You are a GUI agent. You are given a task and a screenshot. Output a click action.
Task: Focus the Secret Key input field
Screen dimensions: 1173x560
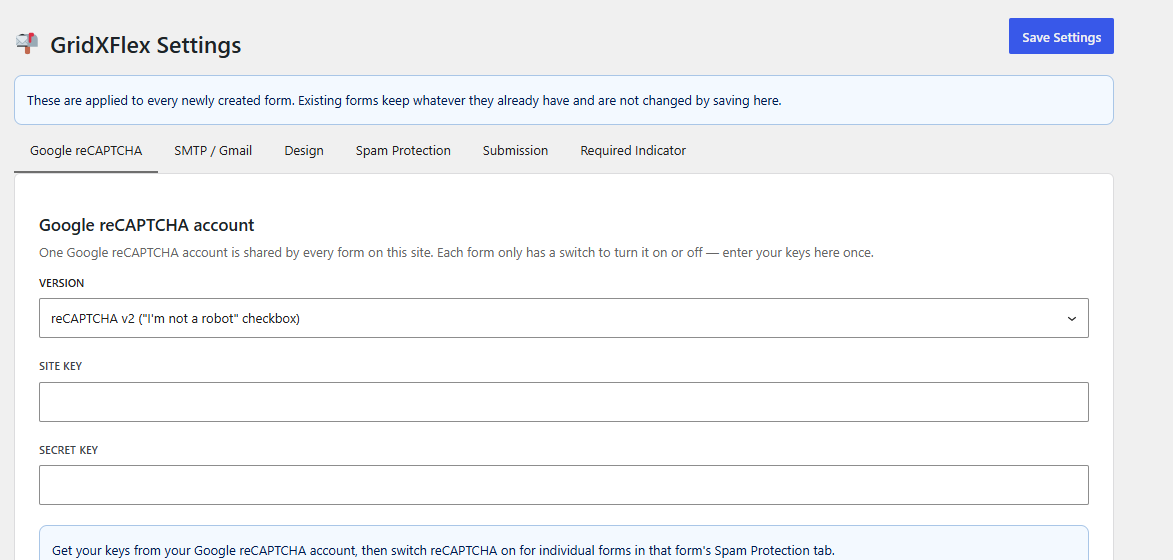pos(563,485)
